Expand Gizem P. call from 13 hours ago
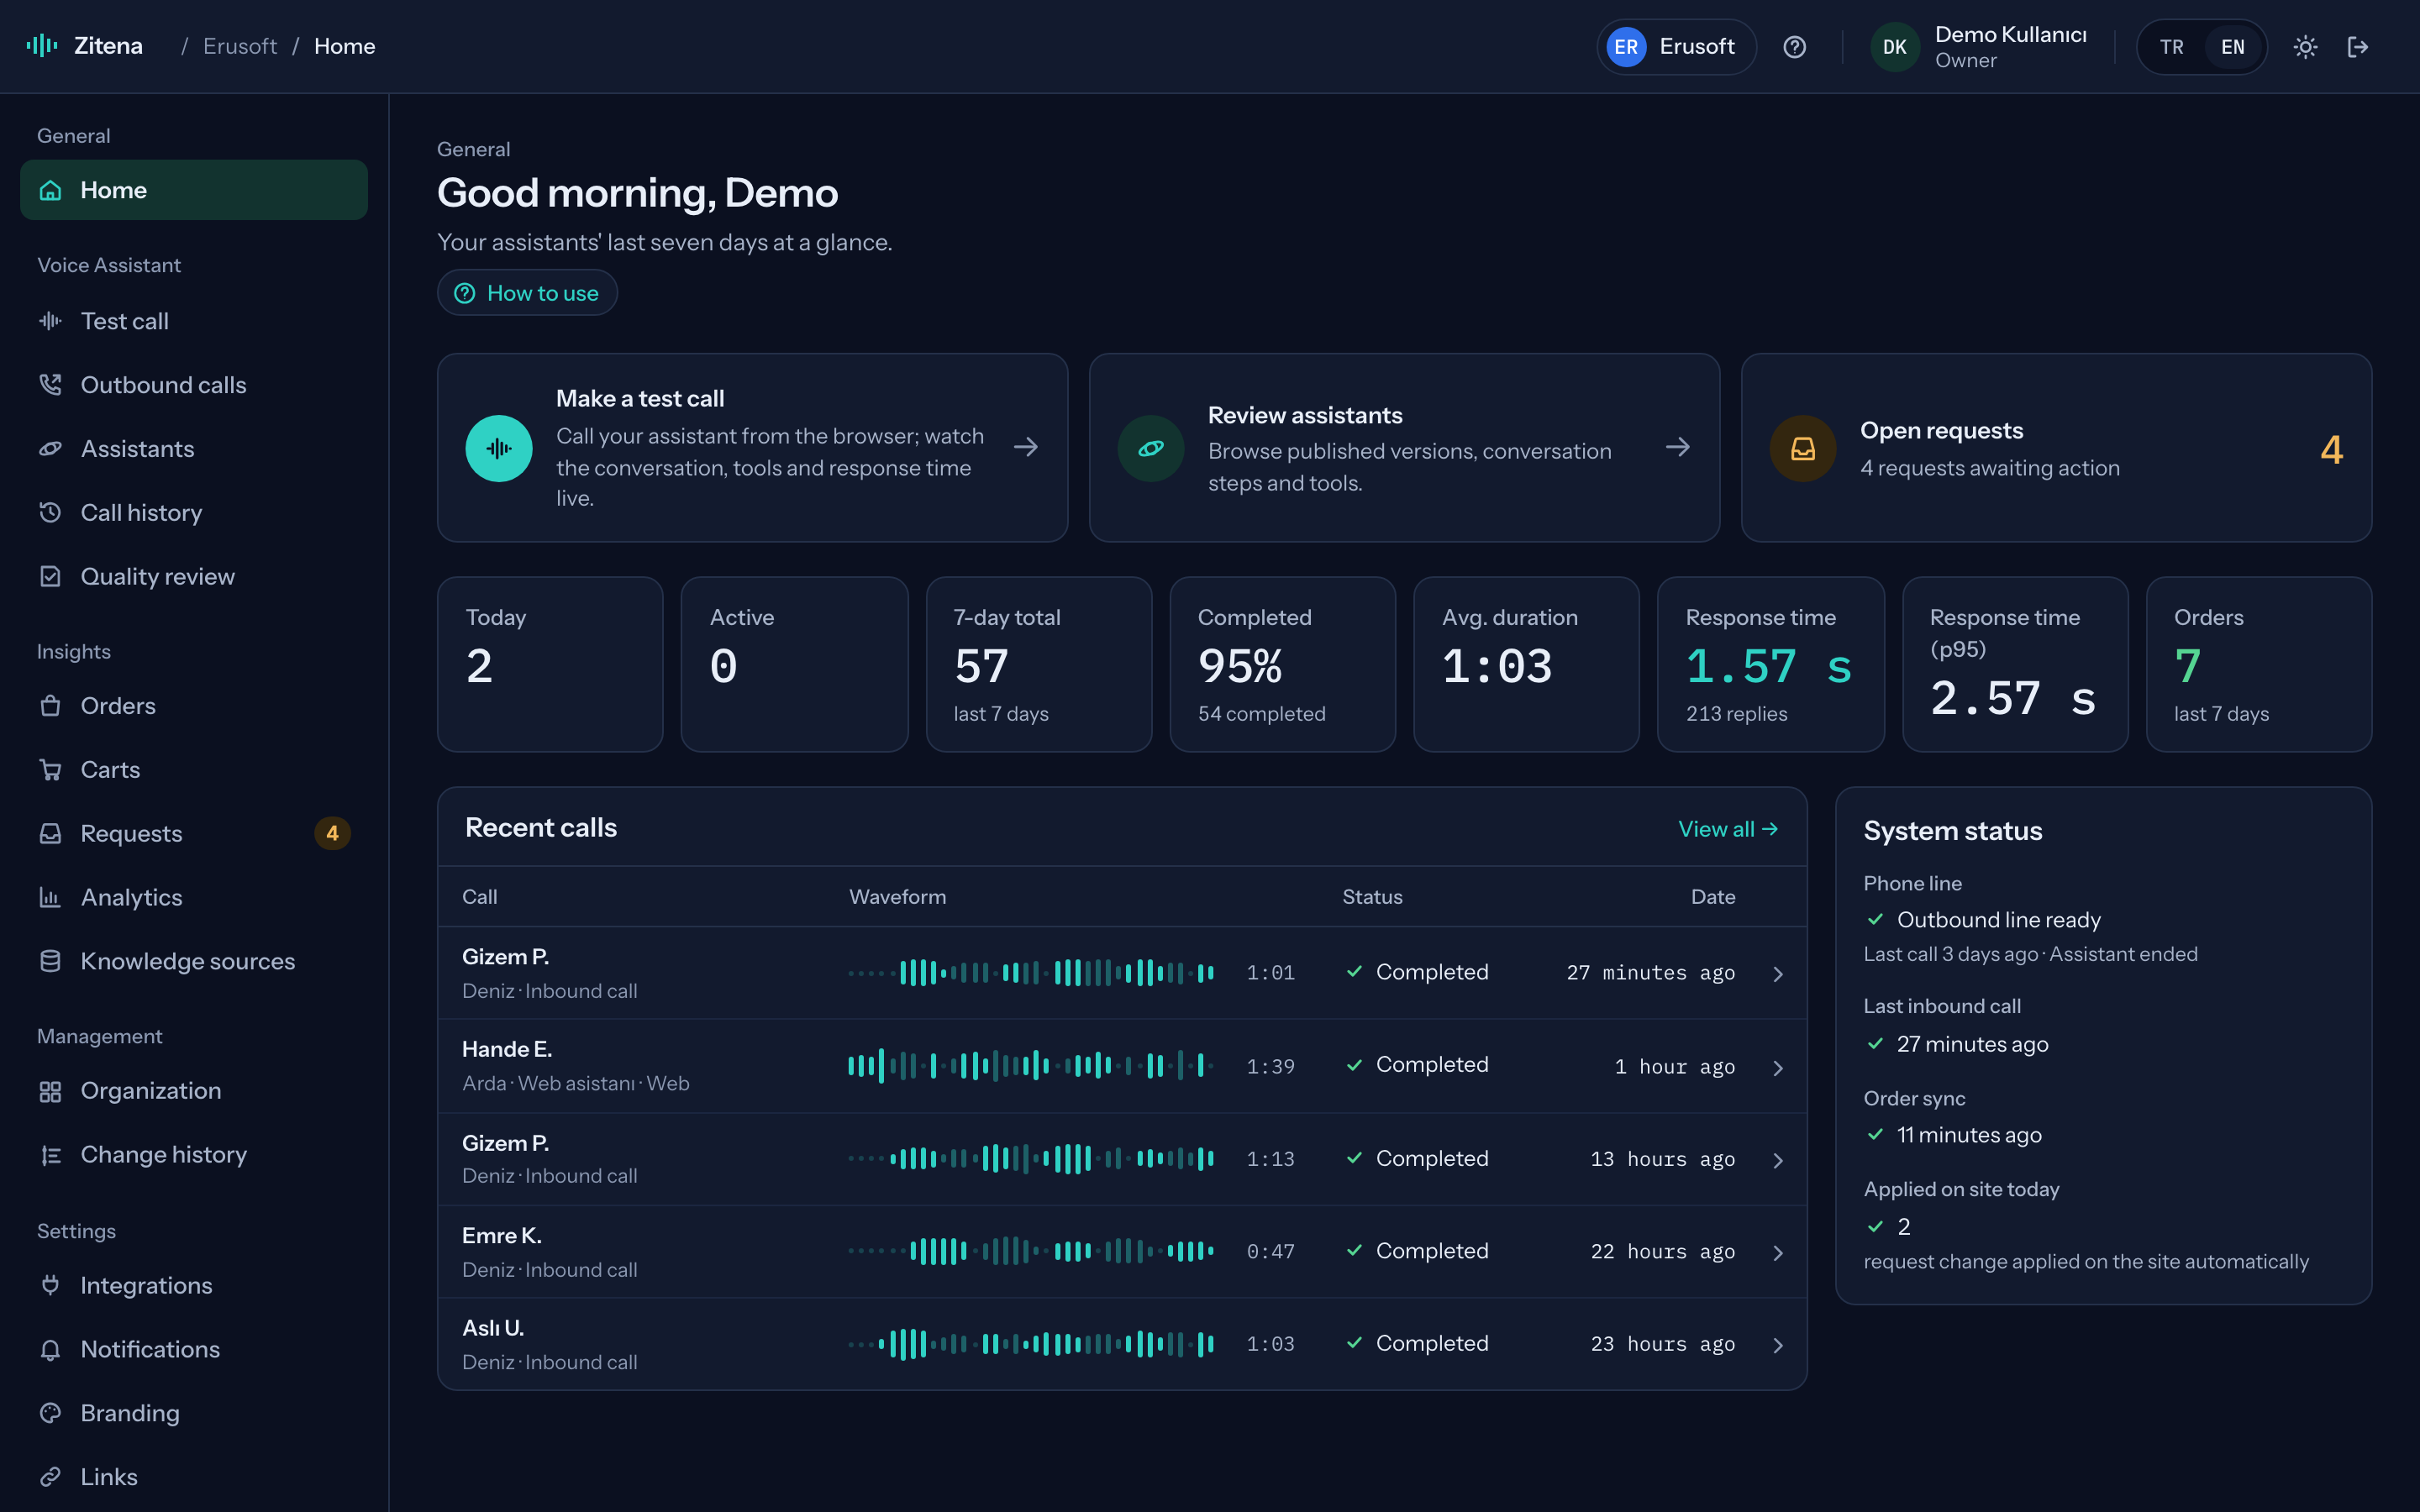The height and width of the screenshot is (1512, 2420). tap(1777, 1160)
